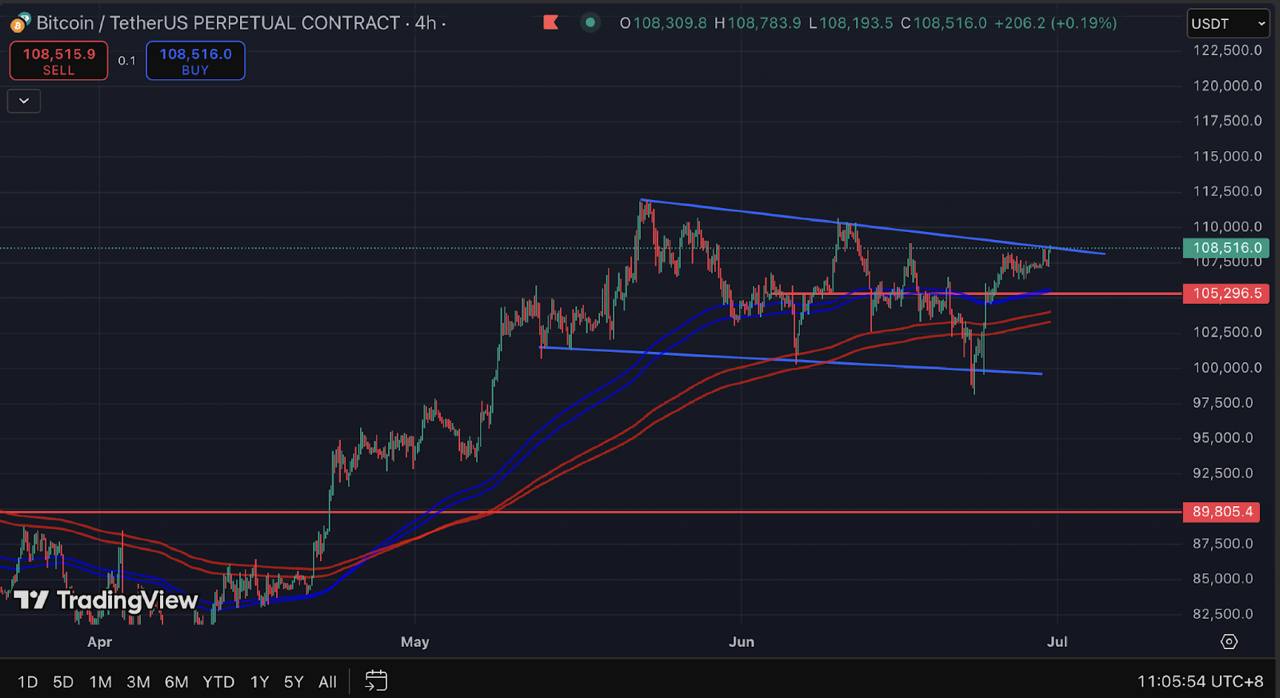Image resolution: width=1280 pixels, height=698 pixels.
Task: Click the green market status dot
Action: (x=590, y=22)
